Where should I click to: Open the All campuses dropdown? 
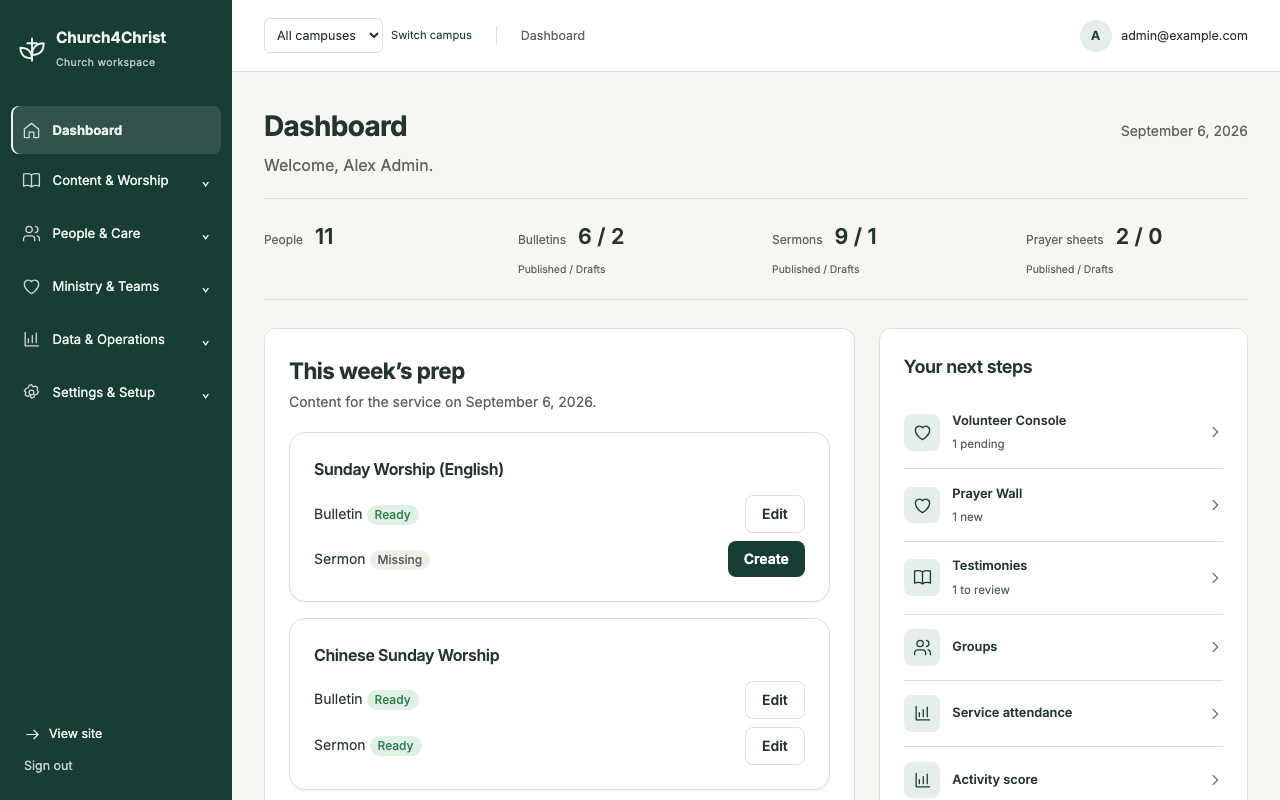coord(323,35)
